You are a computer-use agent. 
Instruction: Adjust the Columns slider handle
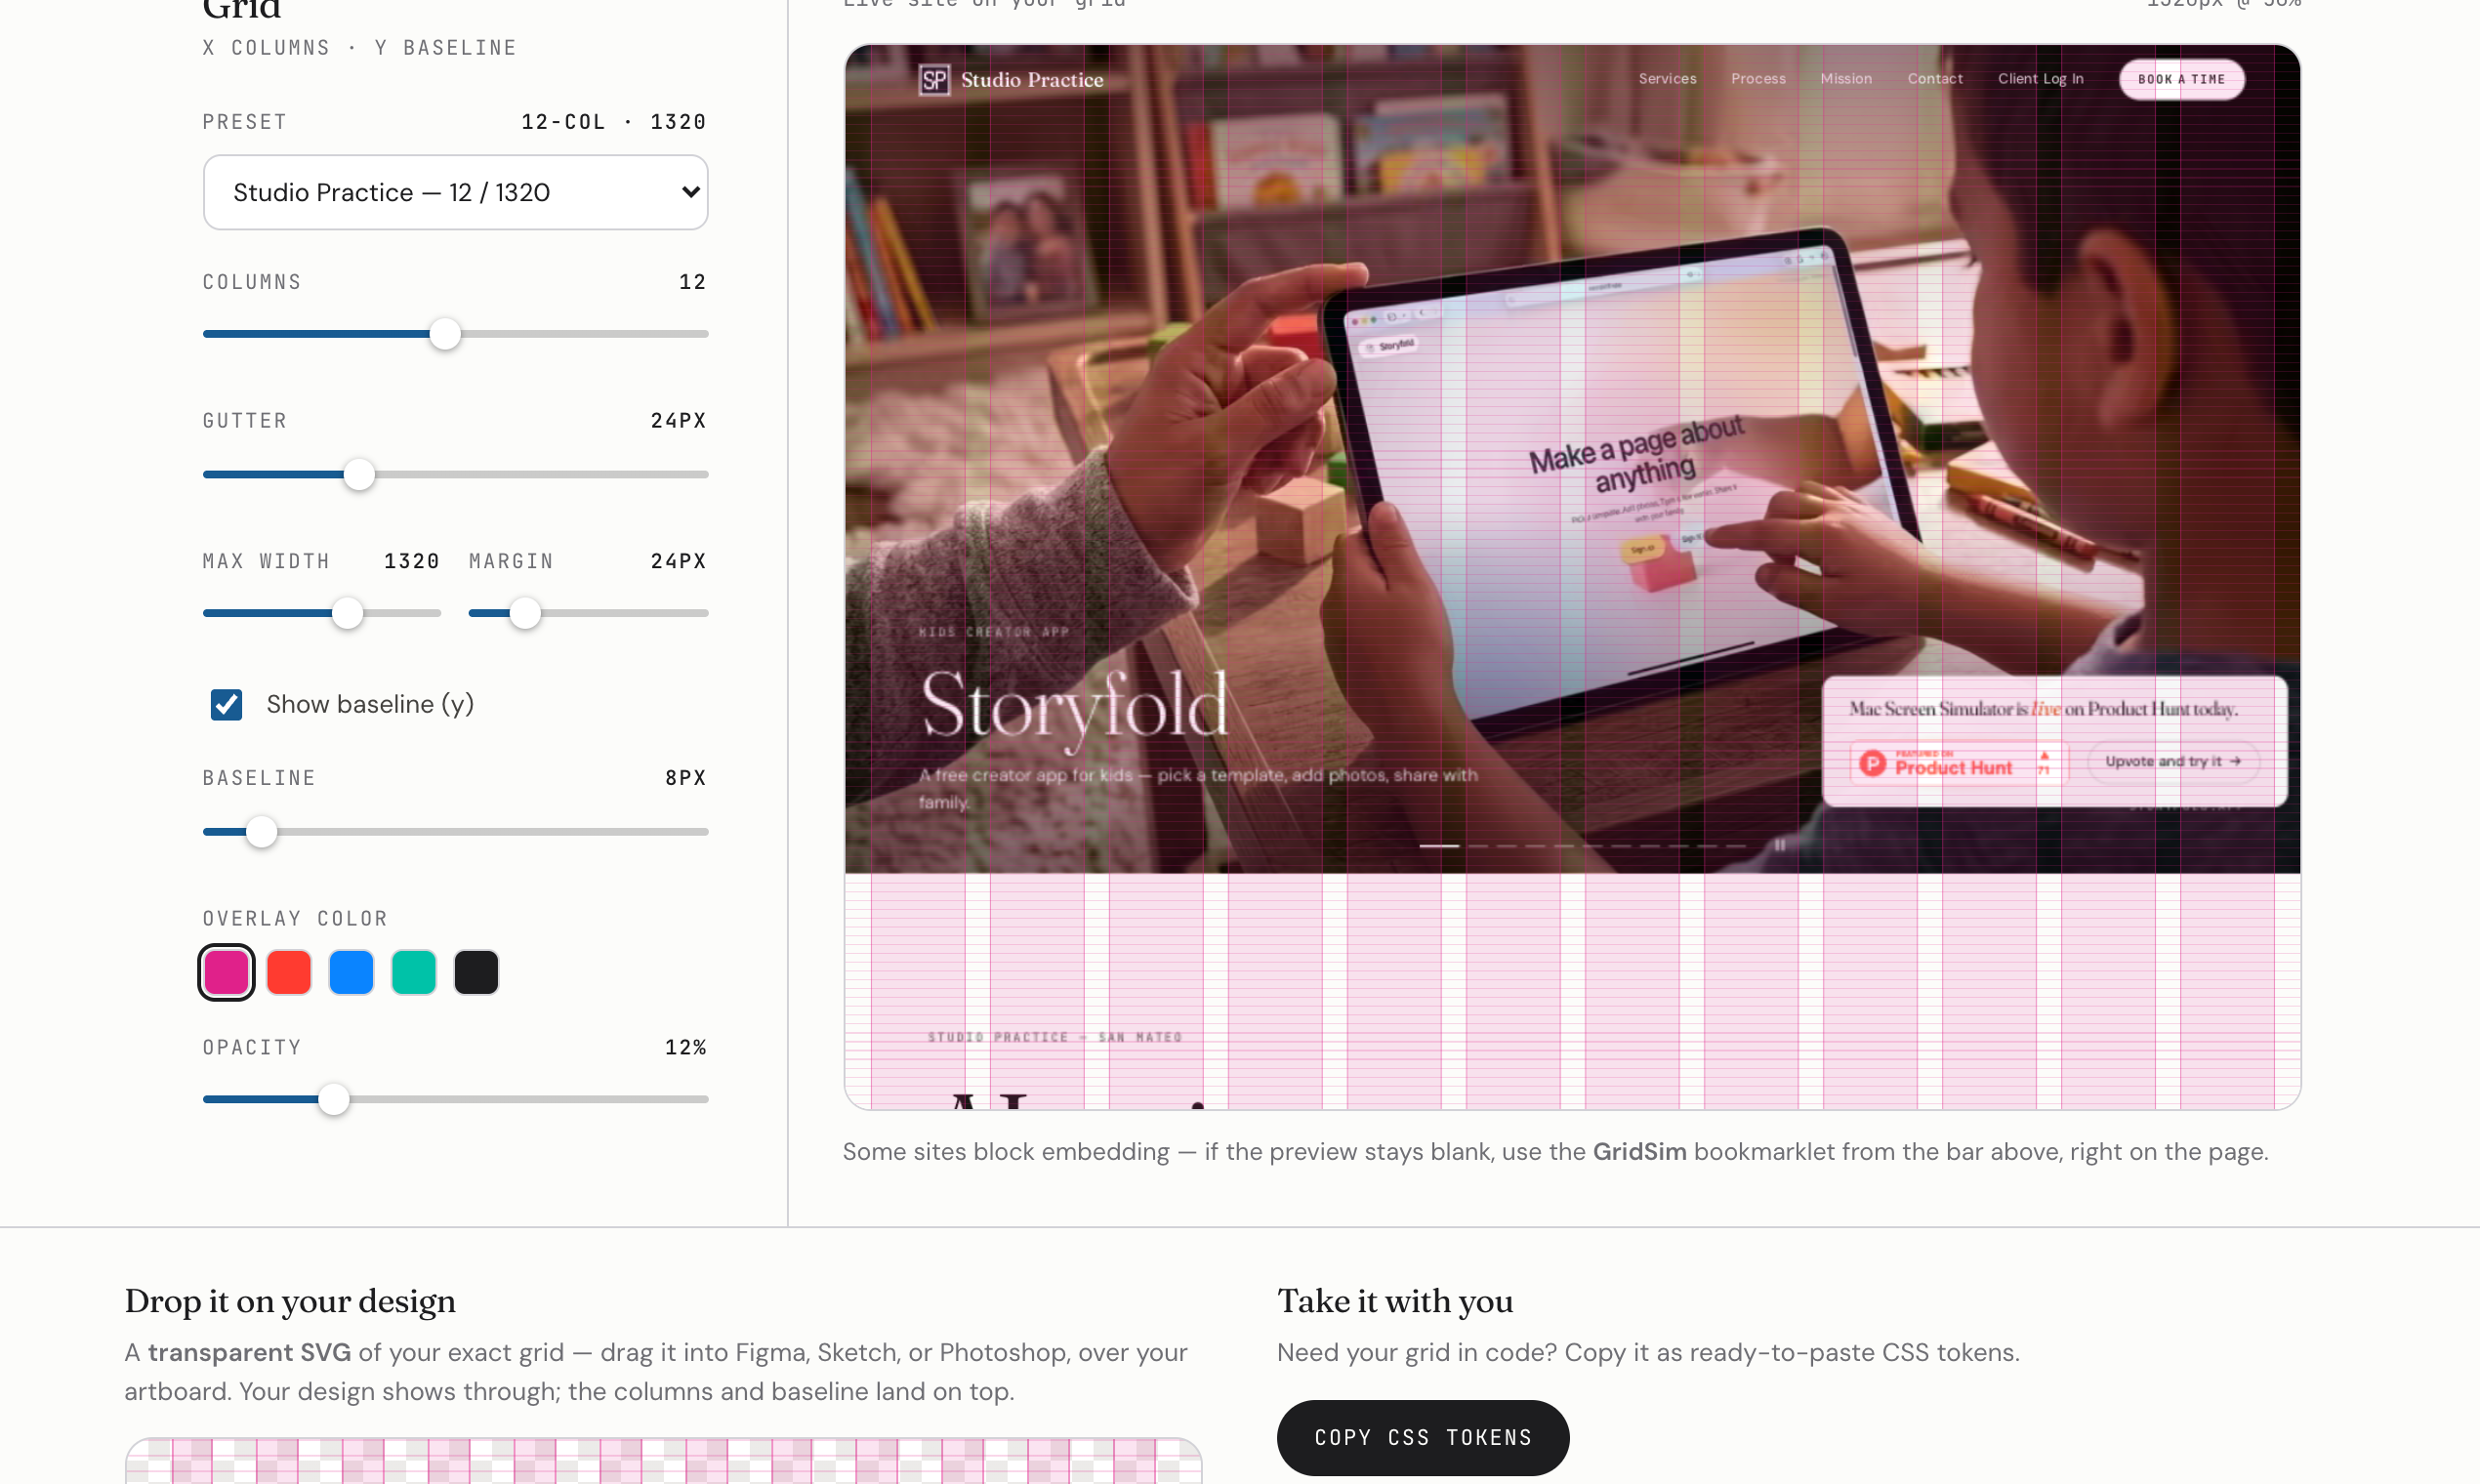tap(445, 334)
